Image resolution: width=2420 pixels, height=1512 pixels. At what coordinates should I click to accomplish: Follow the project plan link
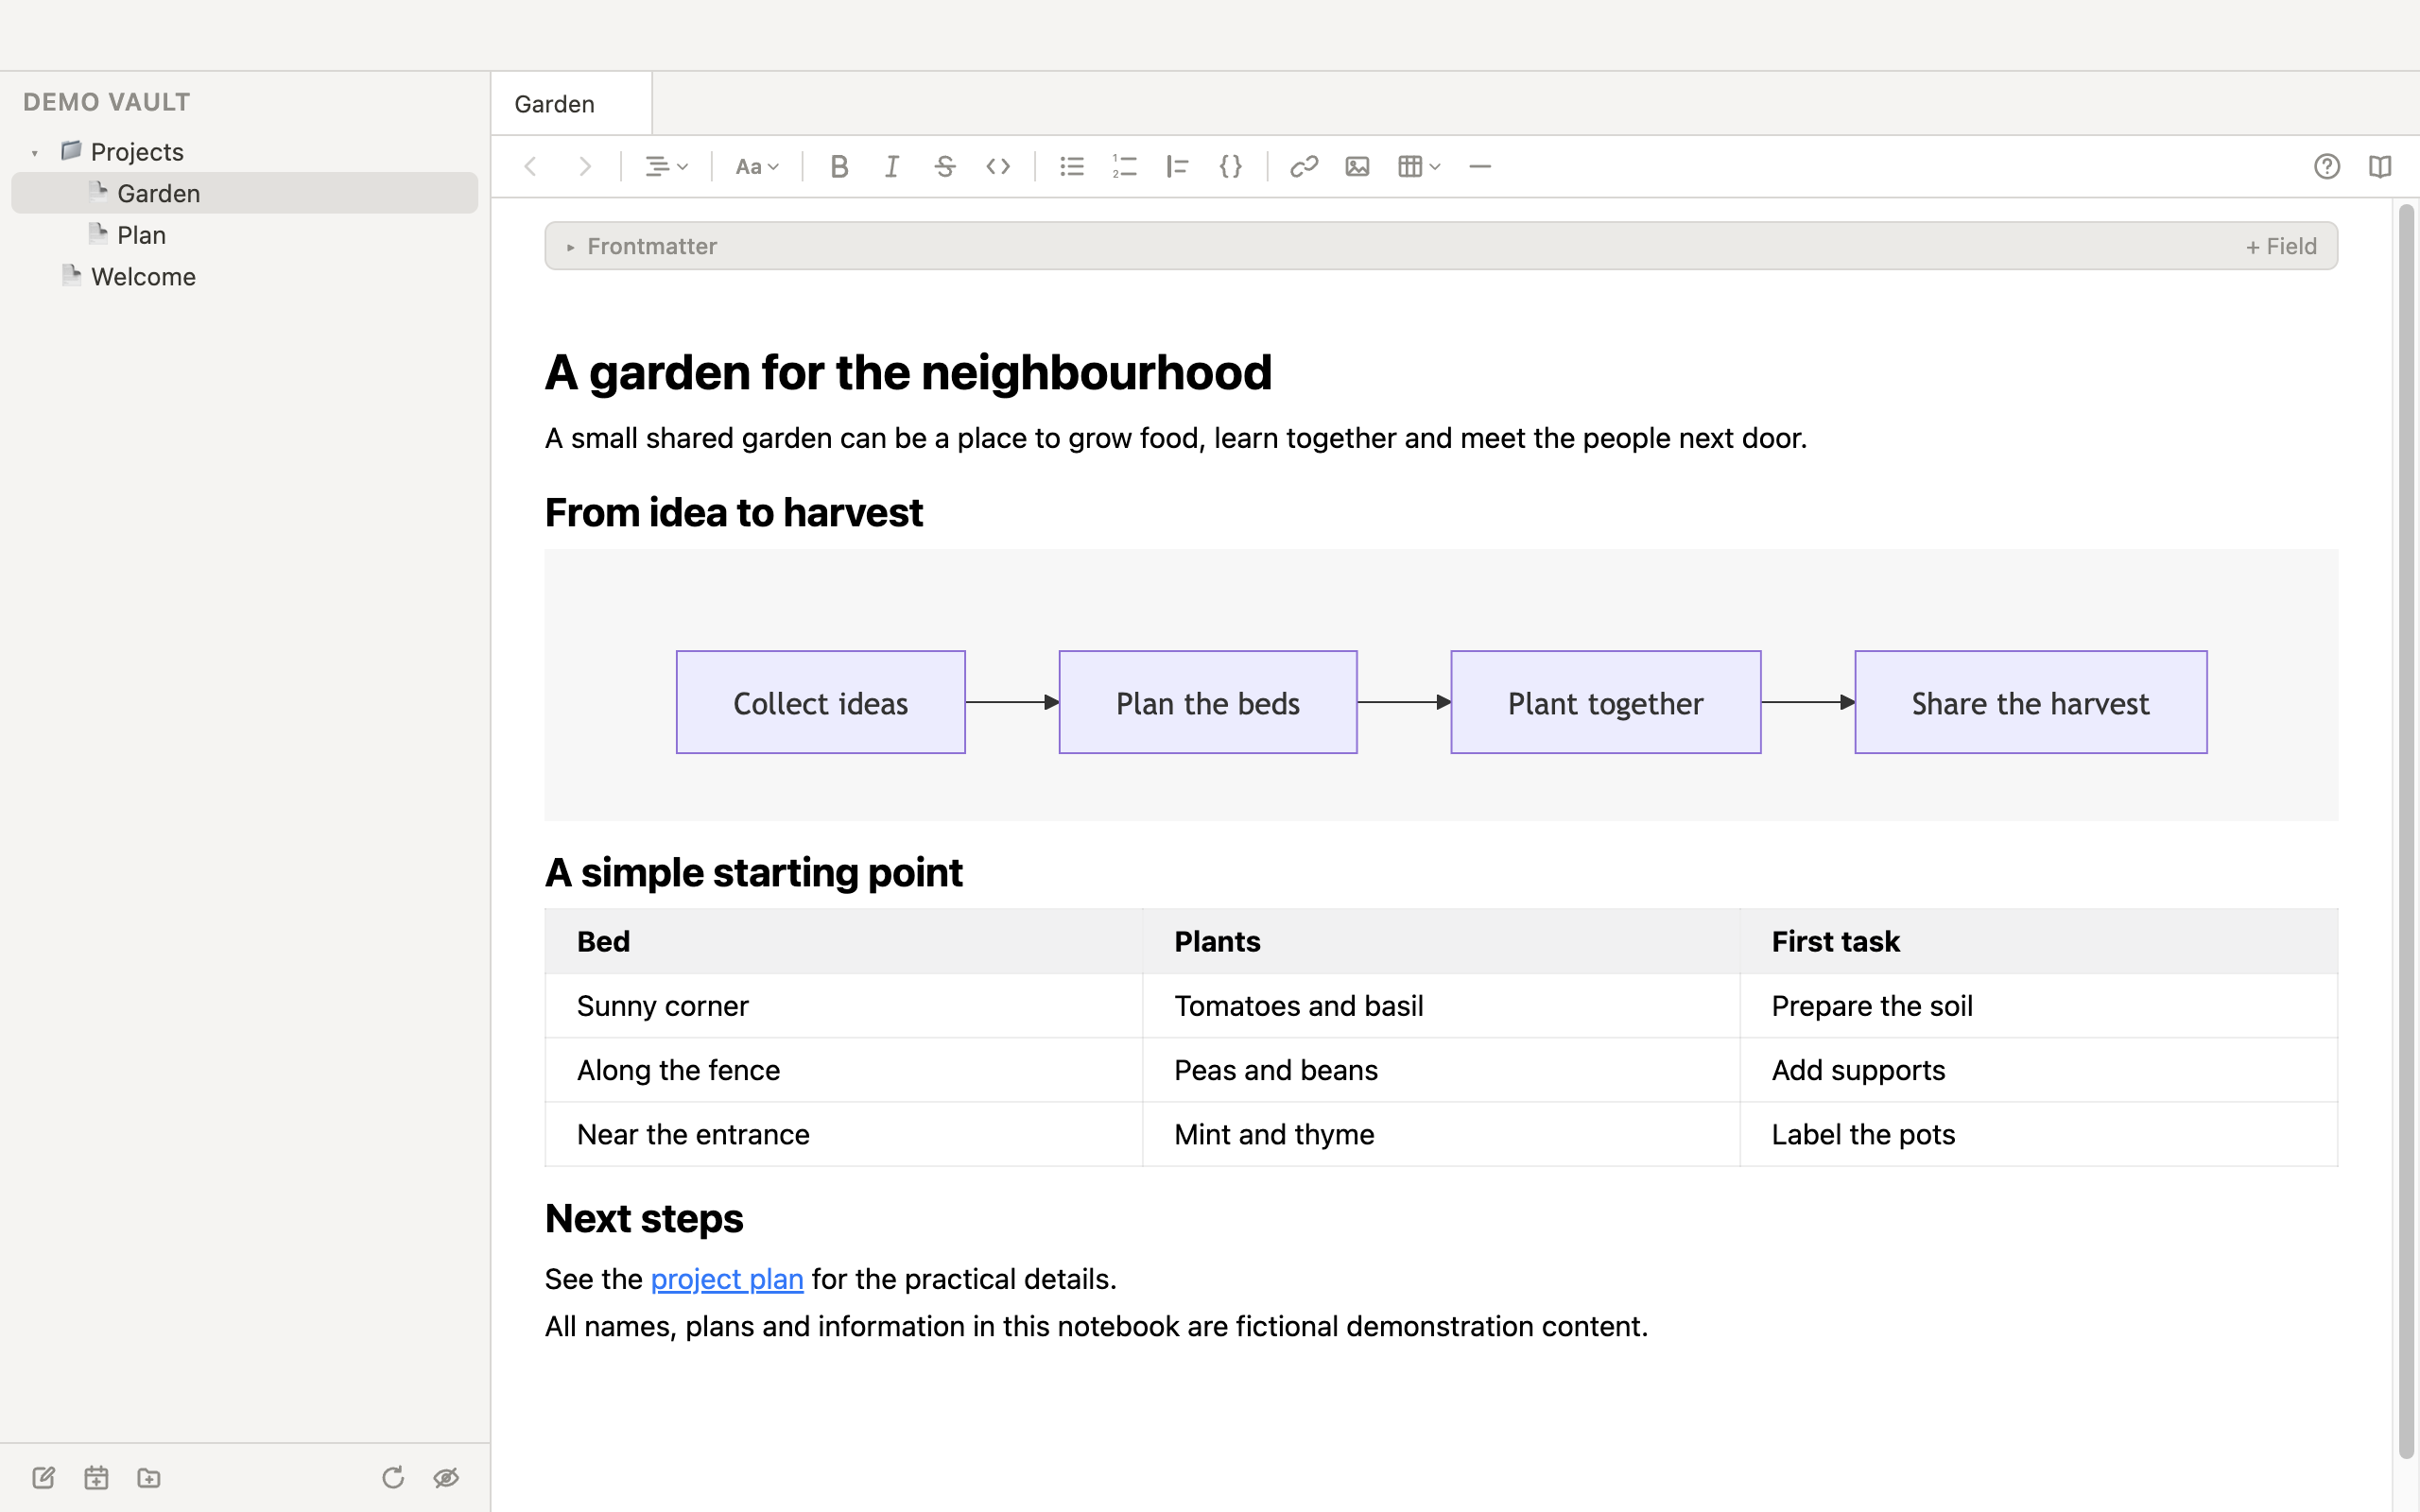727,1279
